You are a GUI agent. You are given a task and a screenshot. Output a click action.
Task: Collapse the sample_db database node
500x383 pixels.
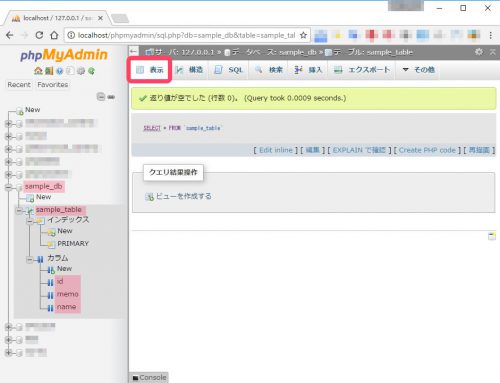click(x=9, y=187)
